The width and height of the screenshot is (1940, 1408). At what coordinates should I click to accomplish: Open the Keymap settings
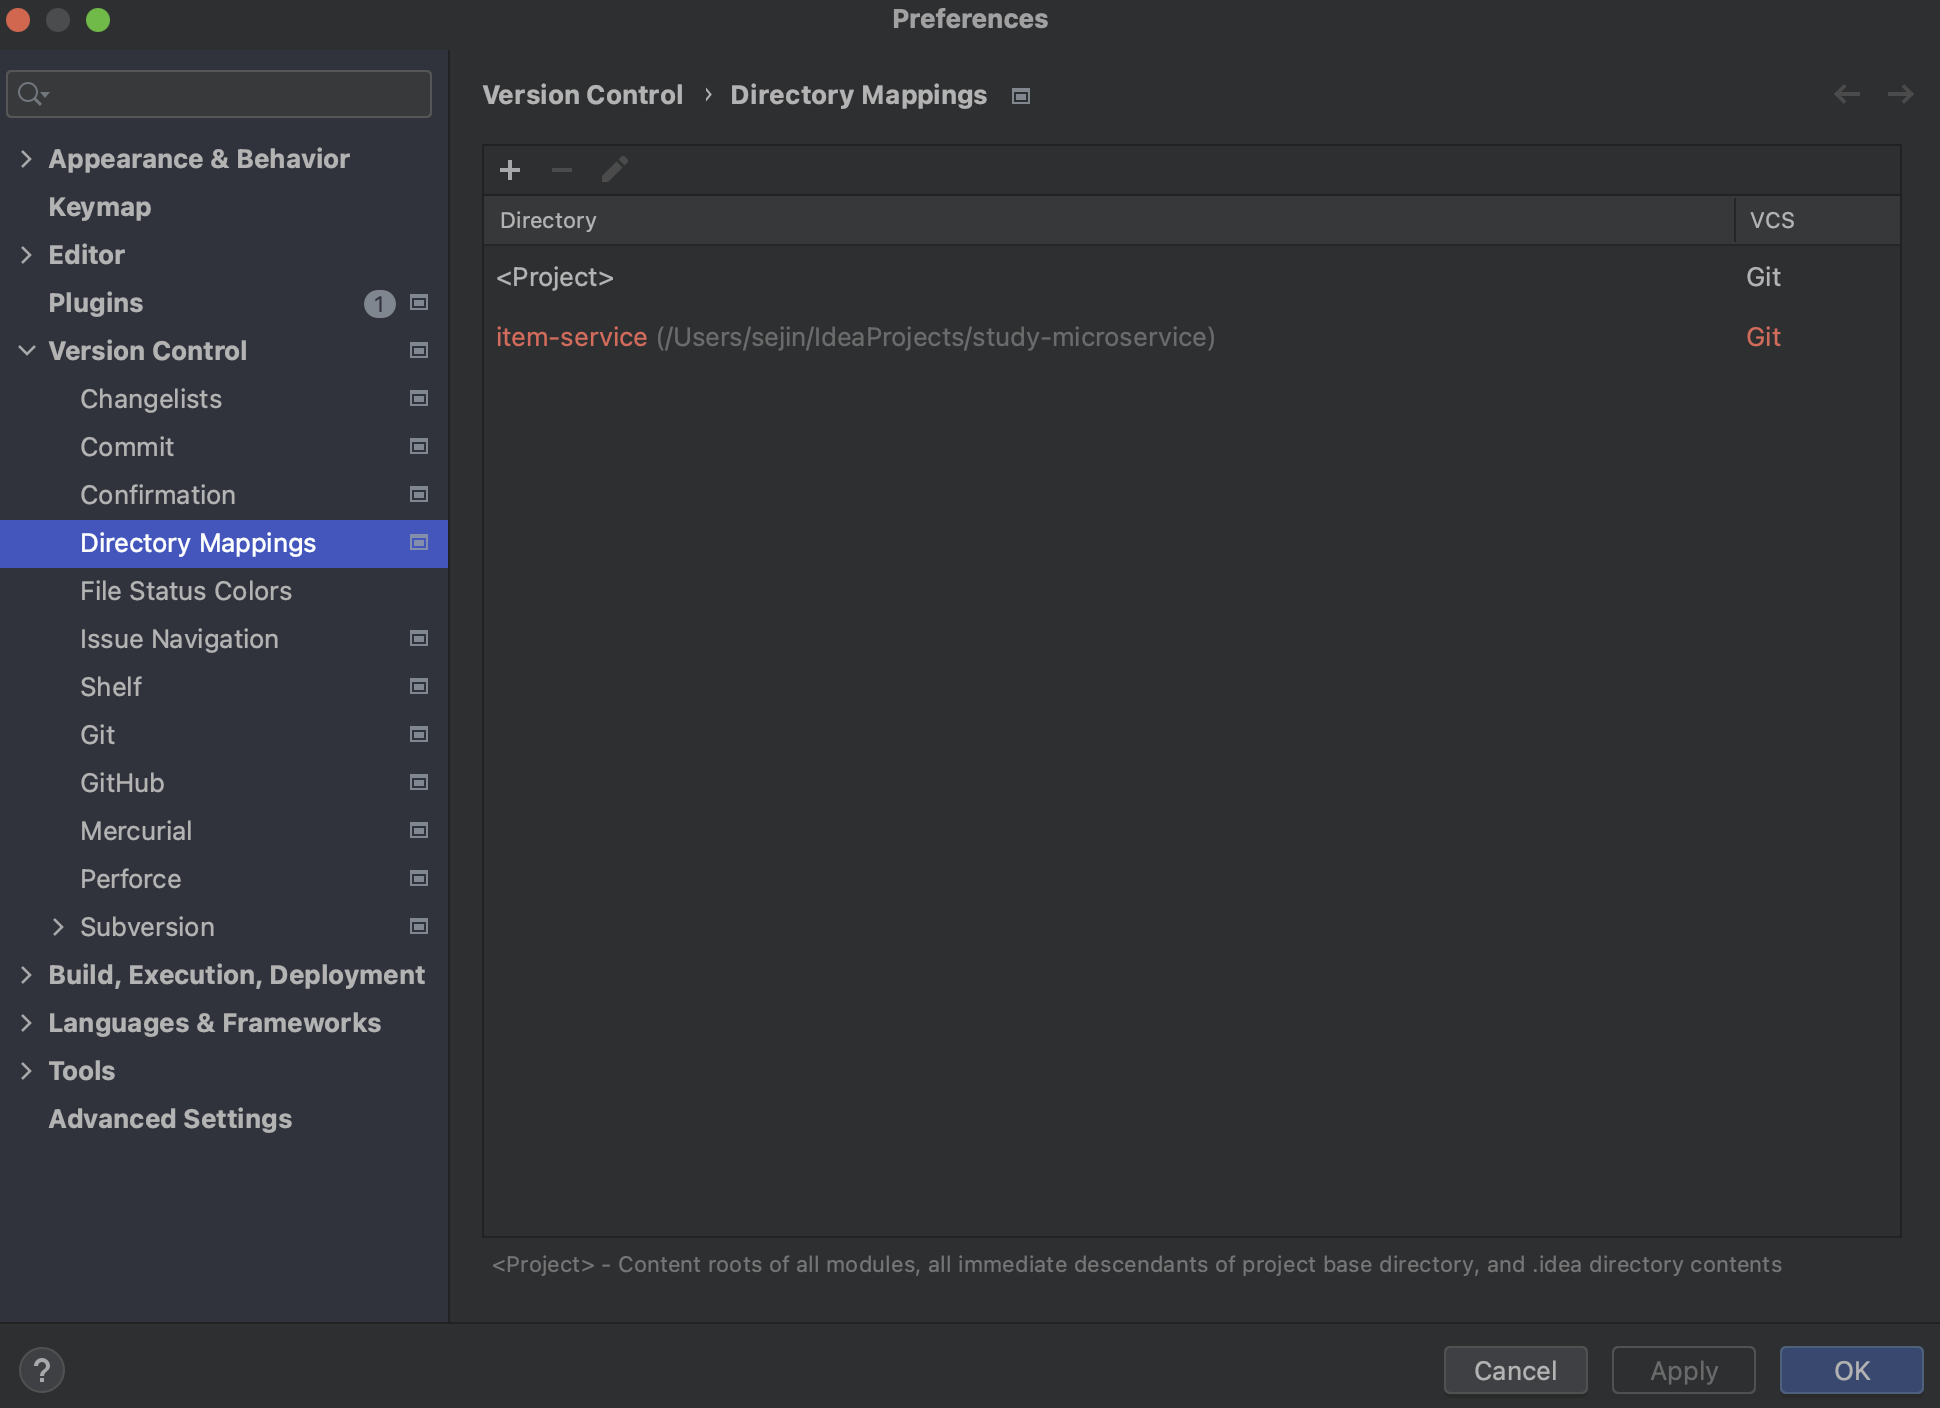pyautogui.click(x=100, y=207)
